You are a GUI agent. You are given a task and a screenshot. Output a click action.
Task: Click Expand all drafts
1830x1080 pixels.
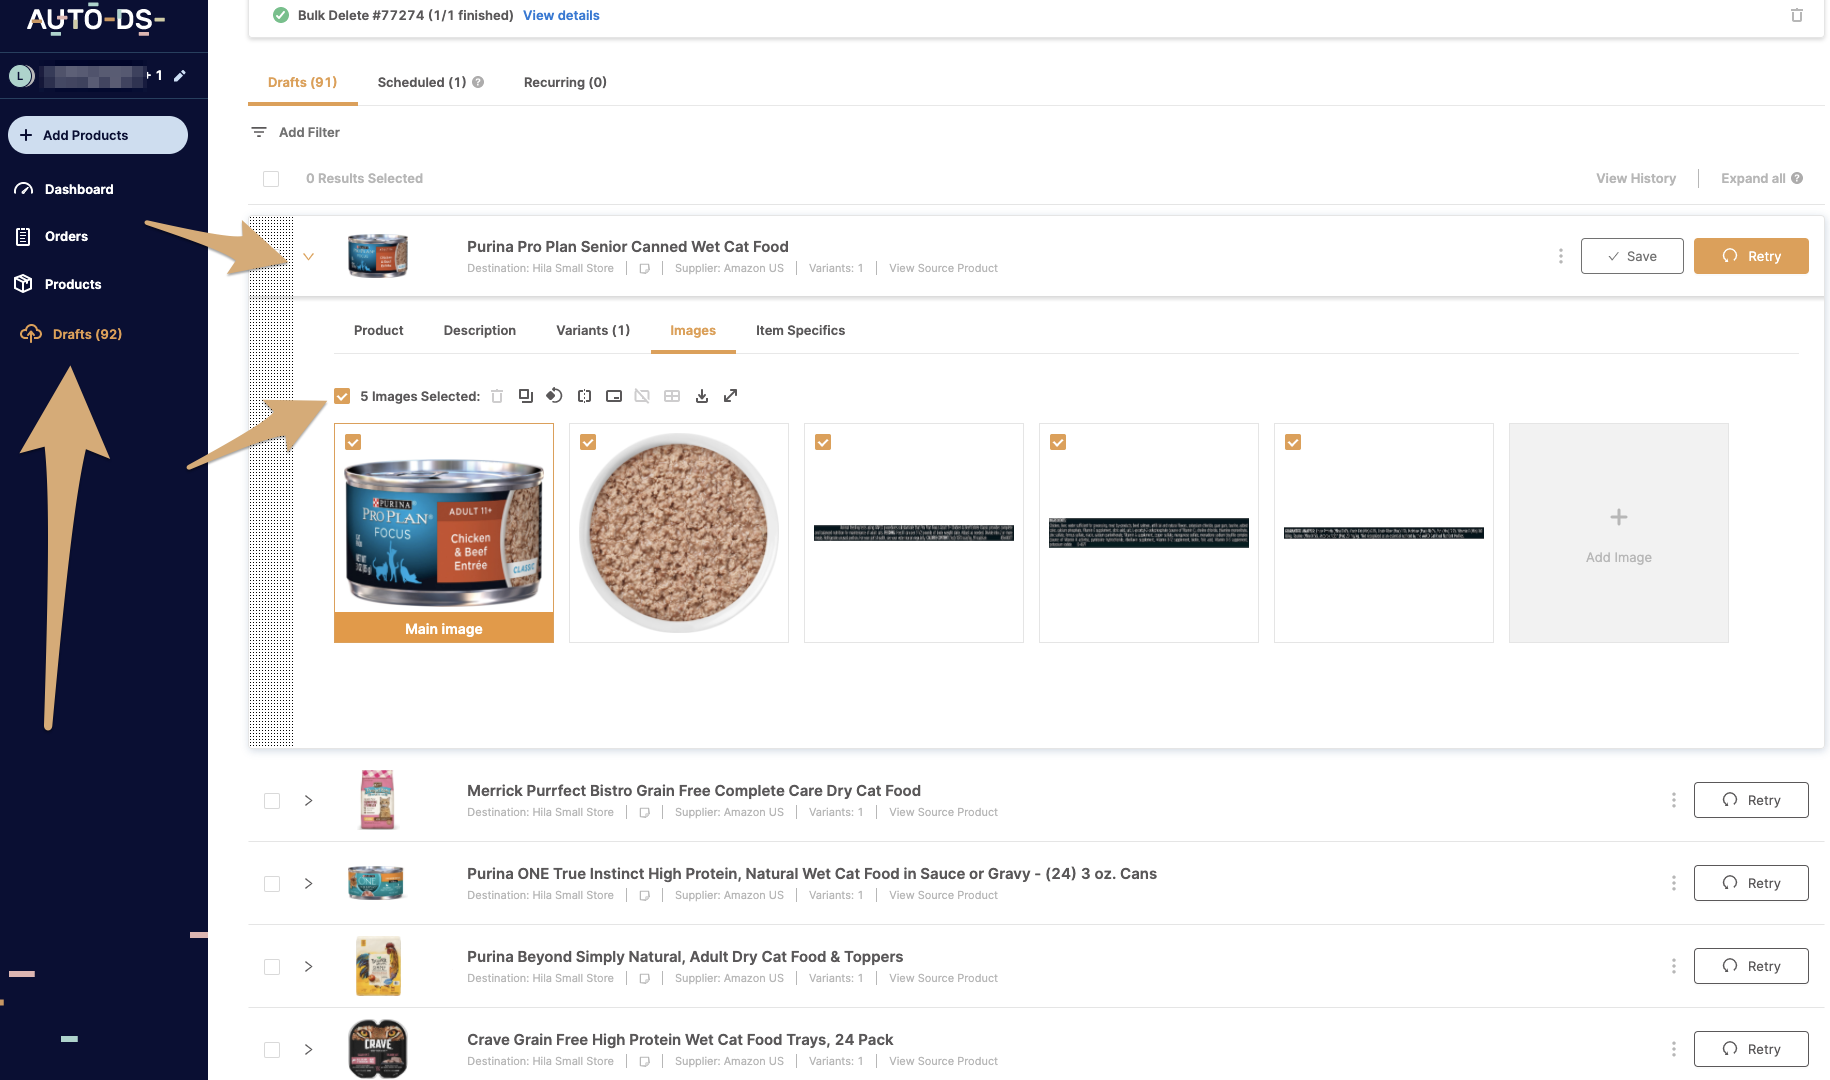click(1752, 178)
